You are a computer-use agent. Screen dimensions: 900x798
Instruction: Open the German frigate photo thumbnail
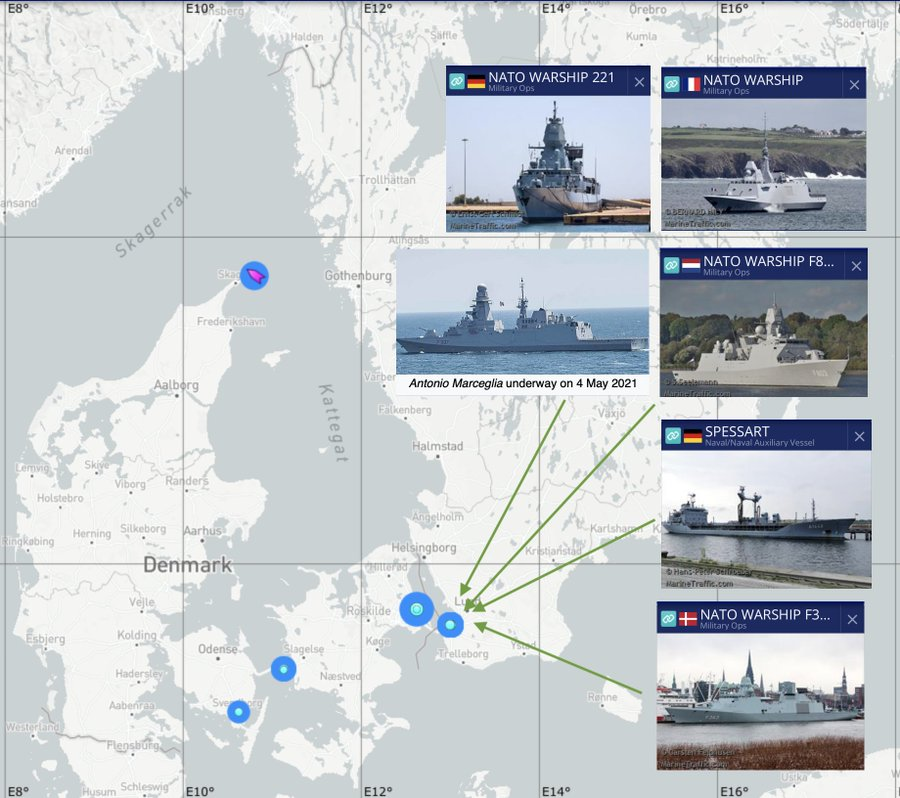pyautogui.click(x=548, y=164)
